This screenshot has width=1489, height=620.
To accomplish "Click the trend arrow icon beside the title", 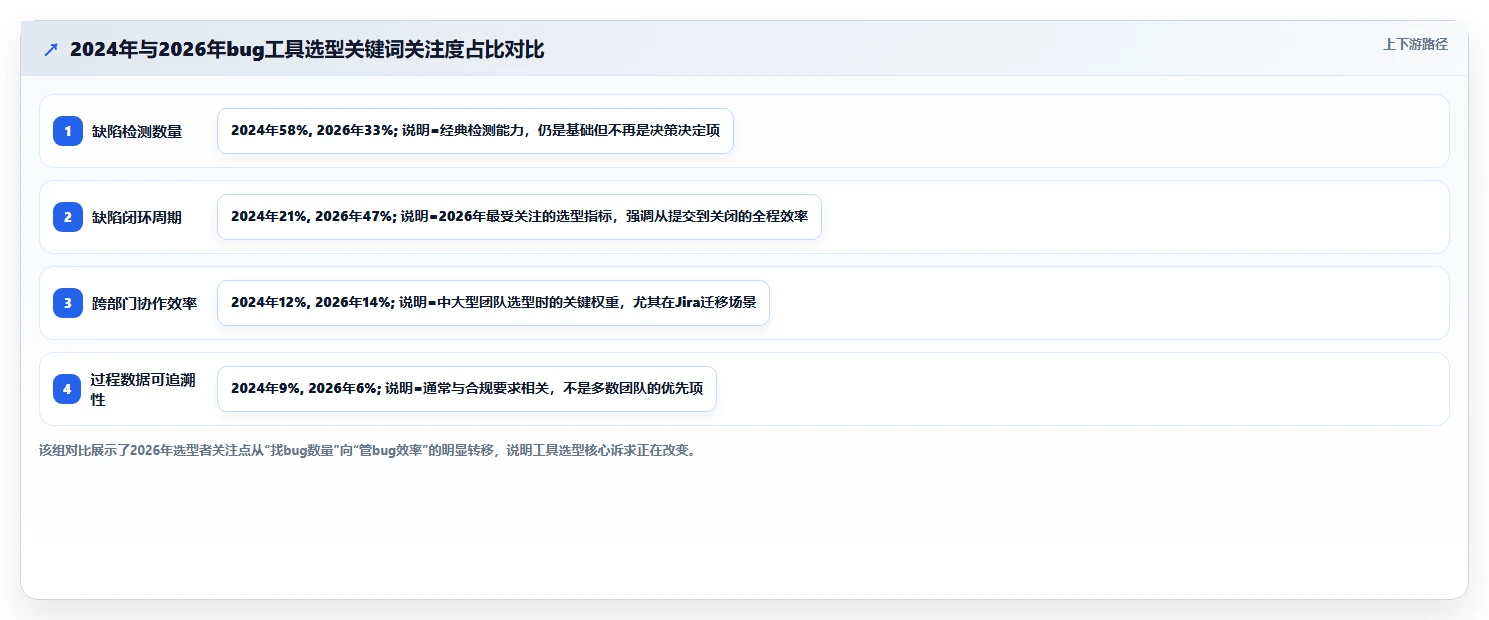I will (x=51, y=49).
